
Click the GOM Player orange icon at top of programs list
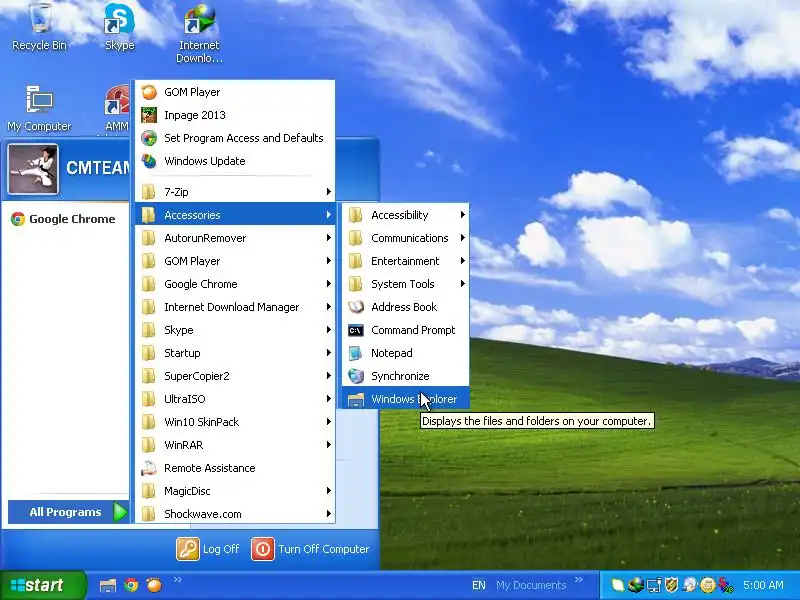pyautogui.click(x=149, y=92)
